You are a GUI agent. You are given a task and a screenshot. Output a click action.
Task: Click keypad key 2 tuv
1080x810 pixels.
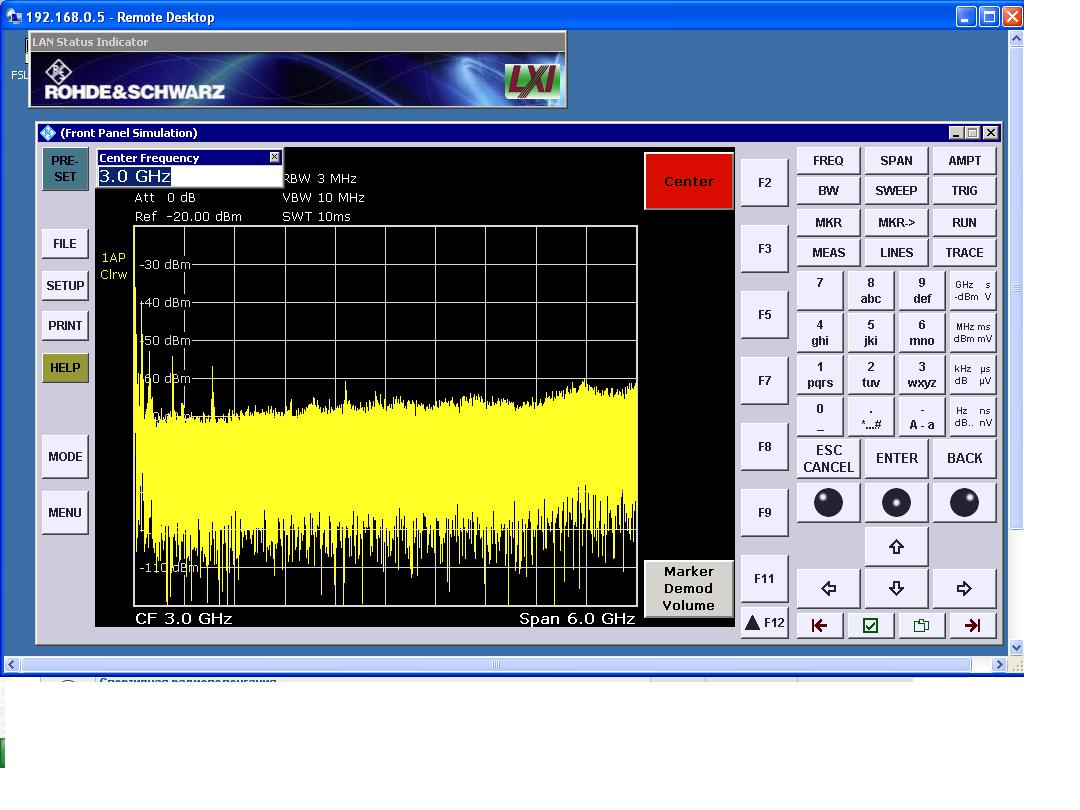[871, 374]
